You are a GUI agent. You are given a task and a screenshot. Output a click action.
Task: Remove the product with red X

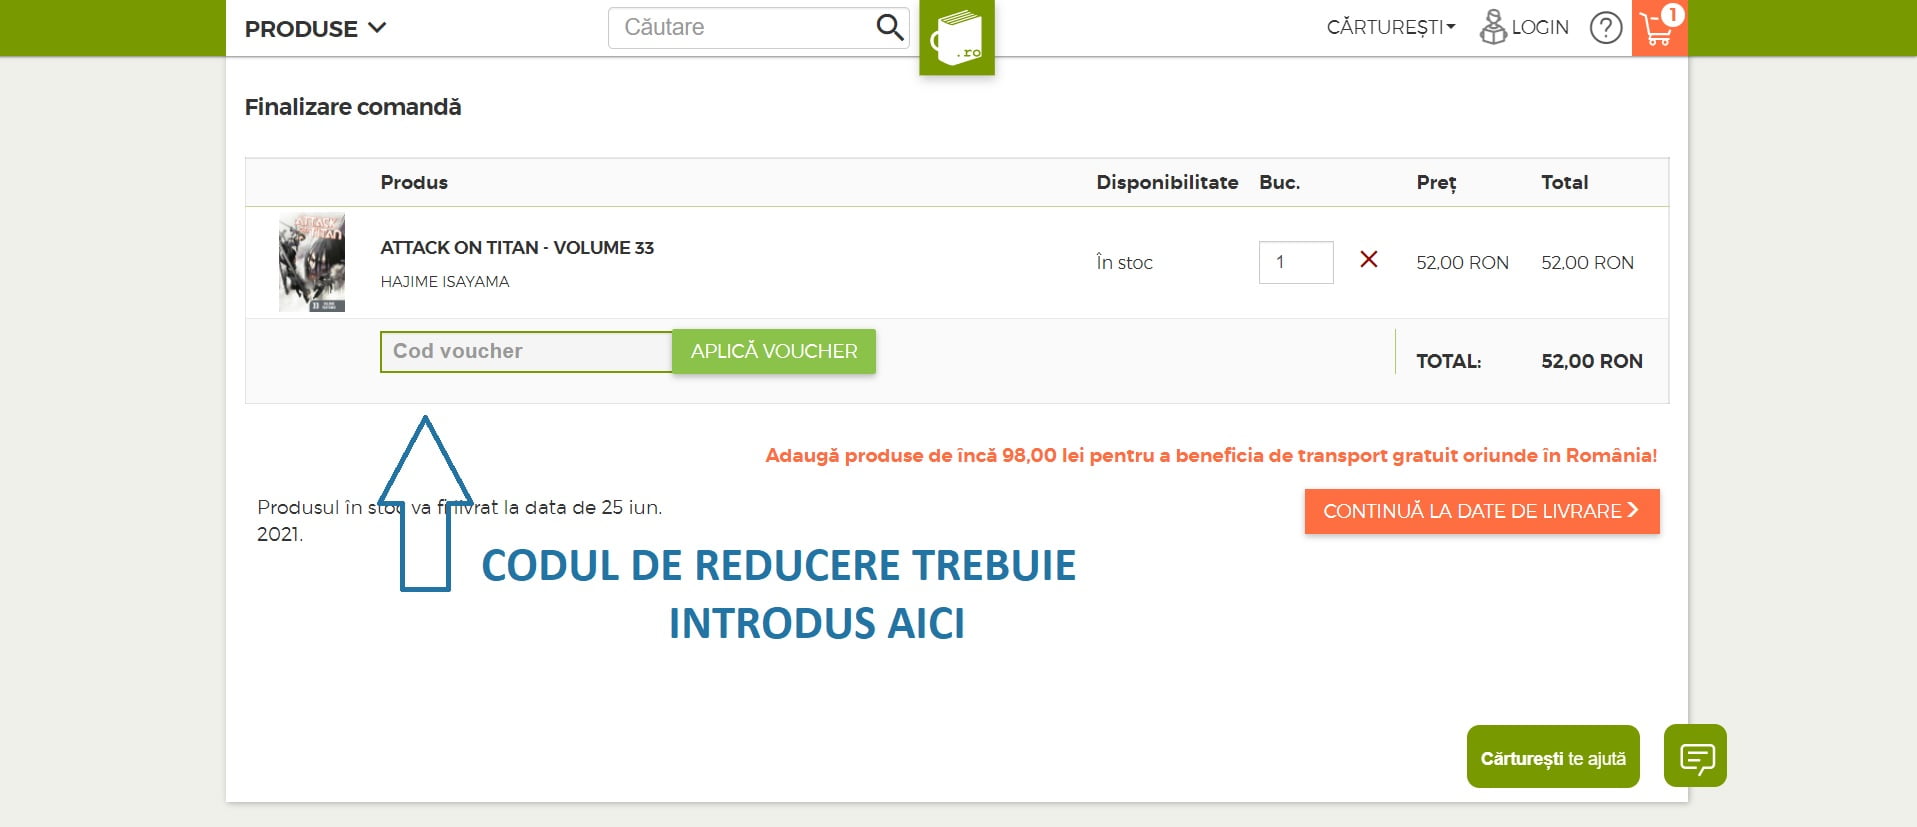click(x=1369, y=260)
